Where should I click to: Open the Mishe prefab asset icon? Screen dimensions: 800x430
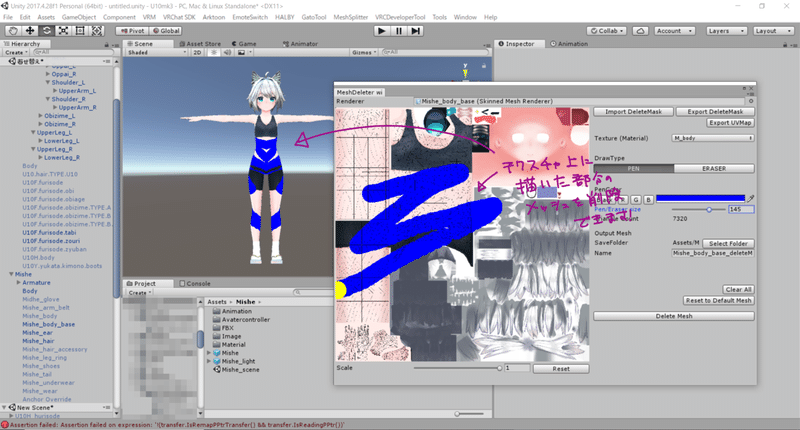pyautogui.click(x=217, y=353)
